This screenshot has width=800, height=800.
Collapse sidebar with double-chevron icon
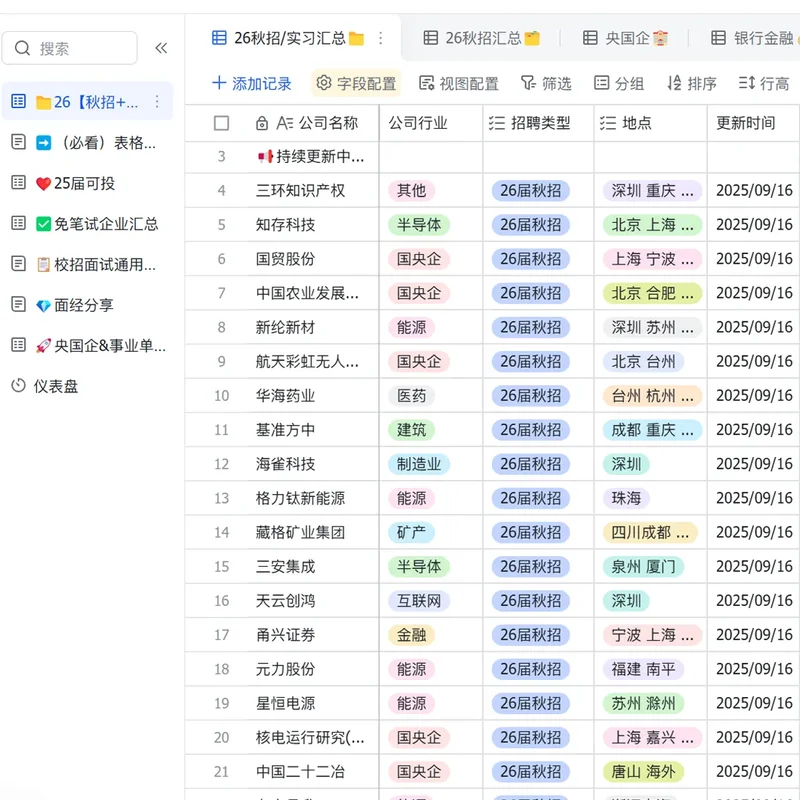(x=161, y=48)
